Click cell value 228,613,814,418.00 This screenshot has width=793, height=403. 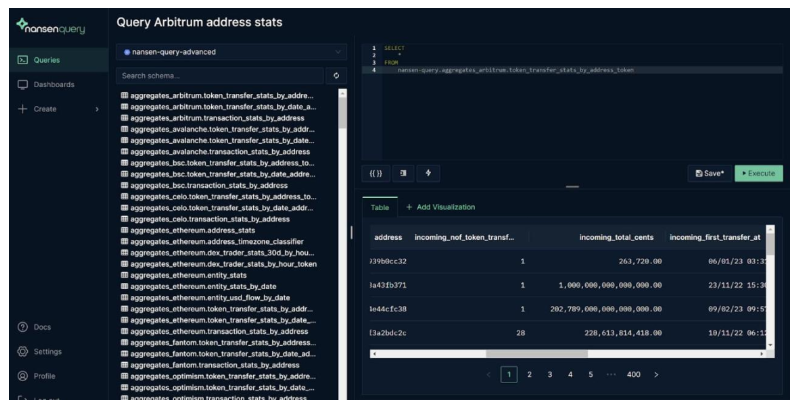623,333
